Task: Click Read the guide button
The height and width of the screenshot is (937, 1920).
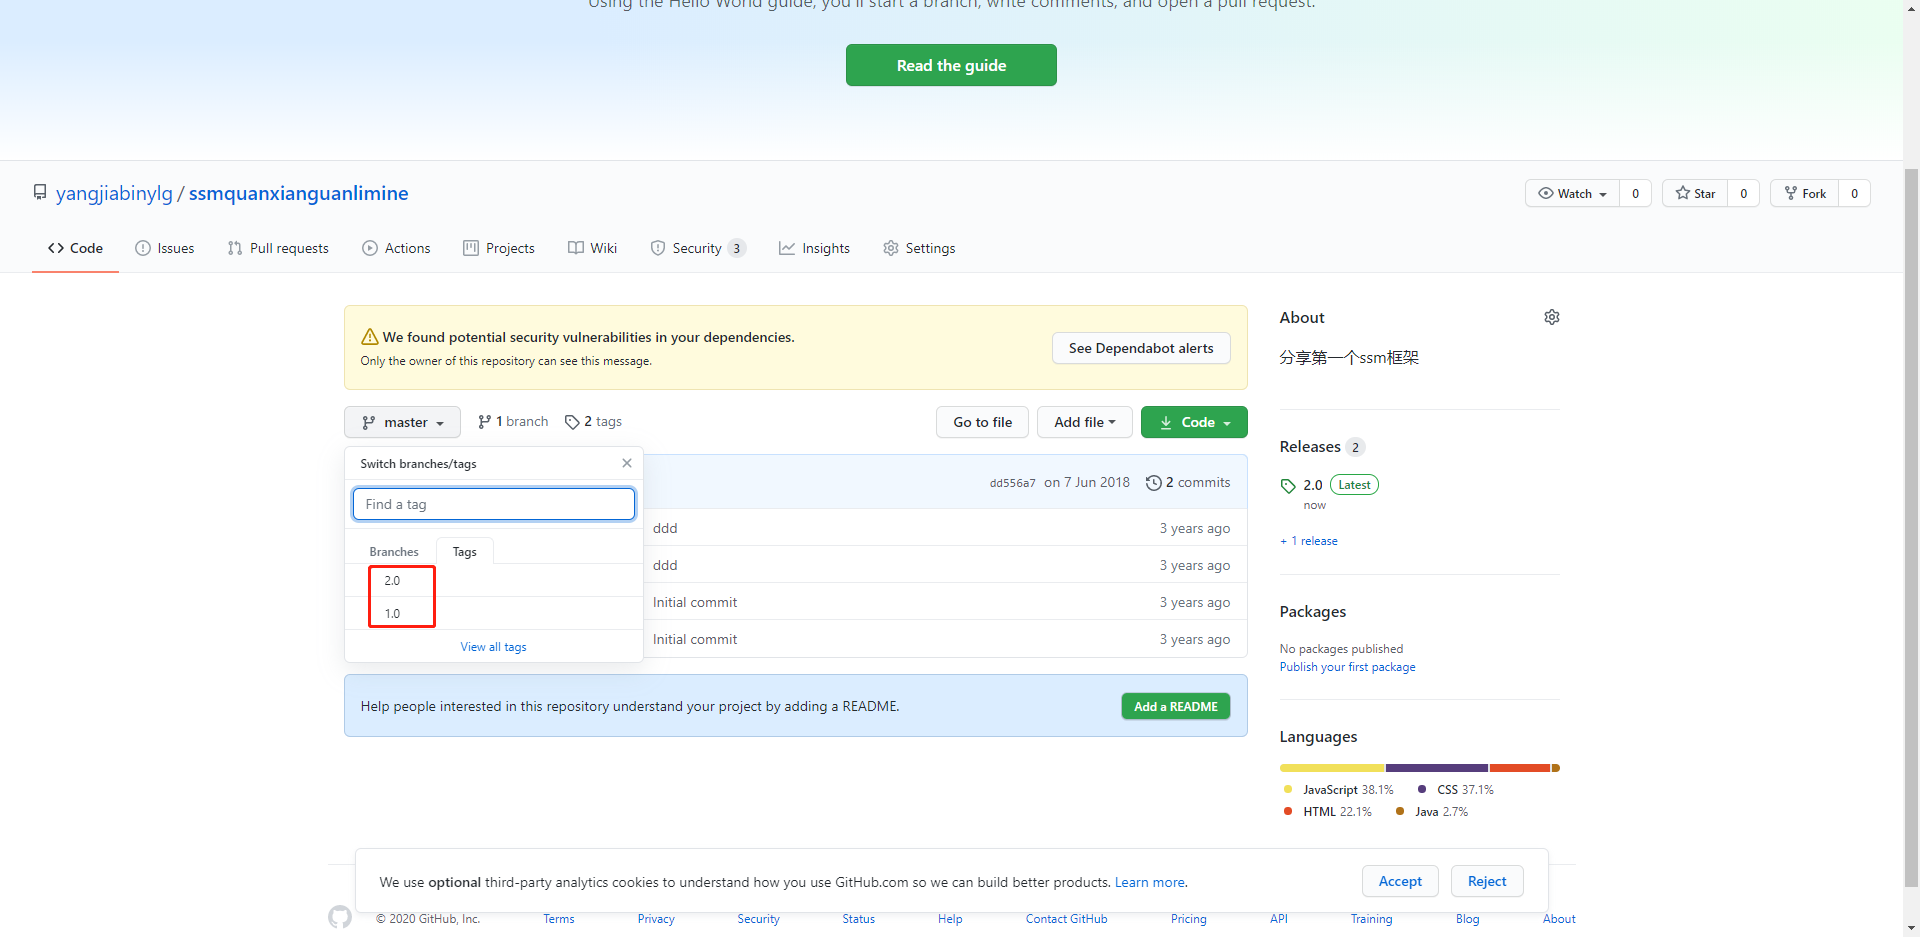Action: [x=951, y=65]
